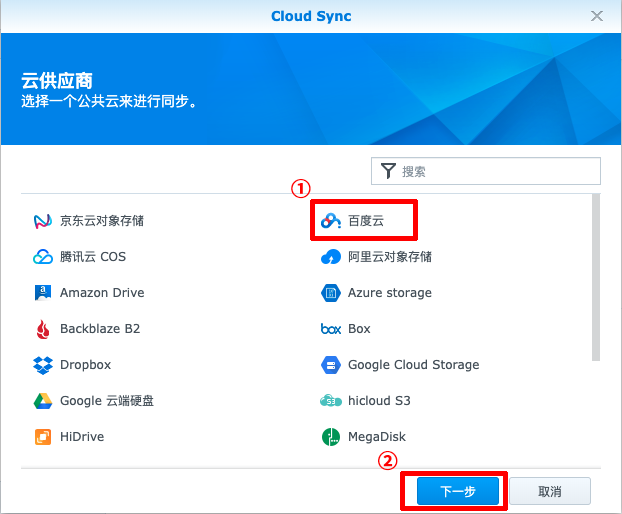Choose the Google Cloud Storage icon

(331, 365)
